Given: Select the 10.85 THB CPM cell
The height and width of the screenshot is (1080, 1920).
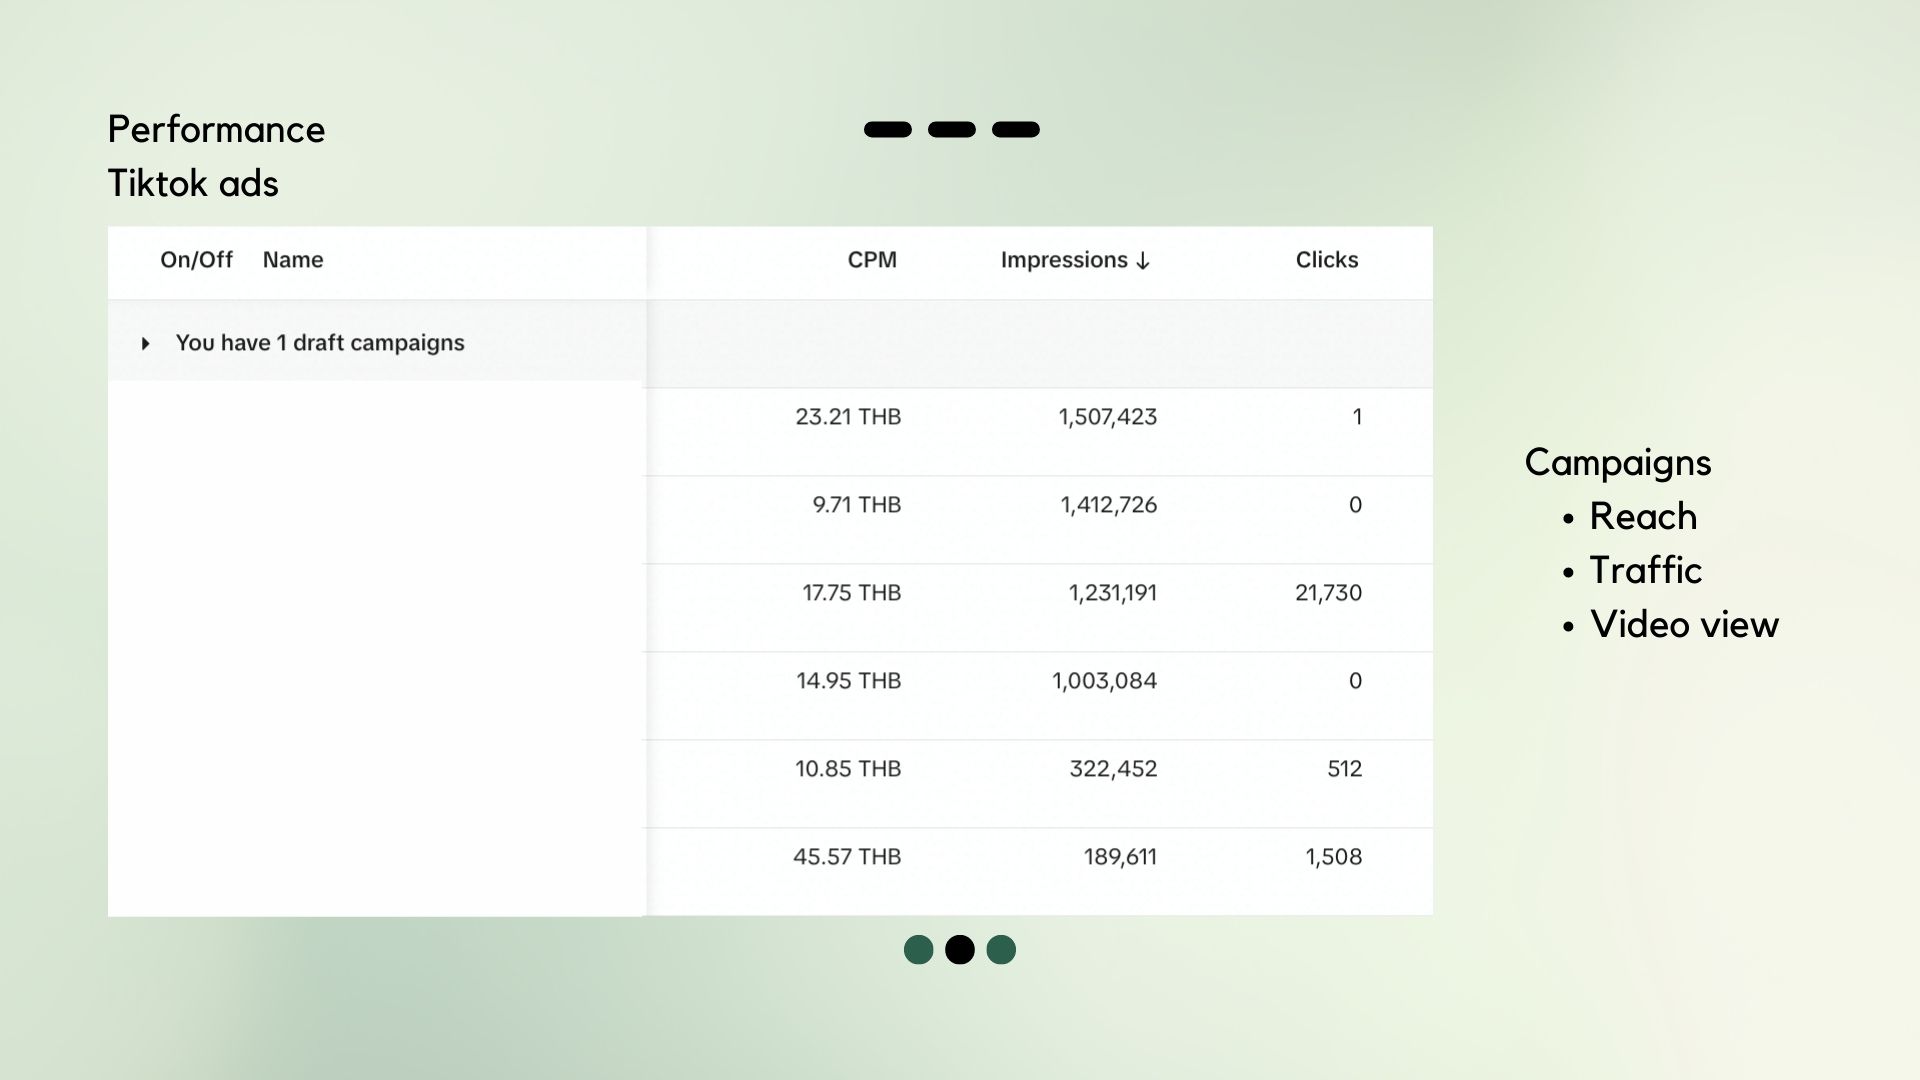Looking at the screenshot, I should [x=848, y=769].
